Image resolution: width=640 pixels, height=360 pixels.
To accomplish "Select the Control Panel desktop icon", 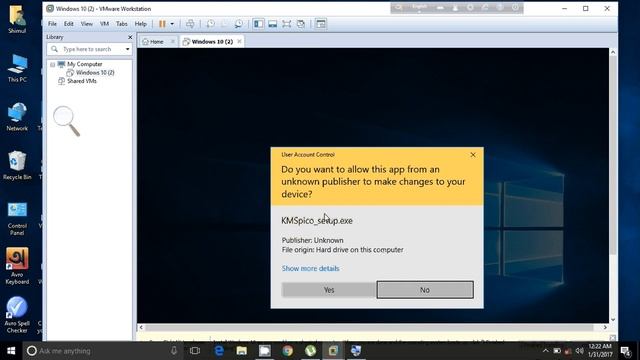I will 17,219.
